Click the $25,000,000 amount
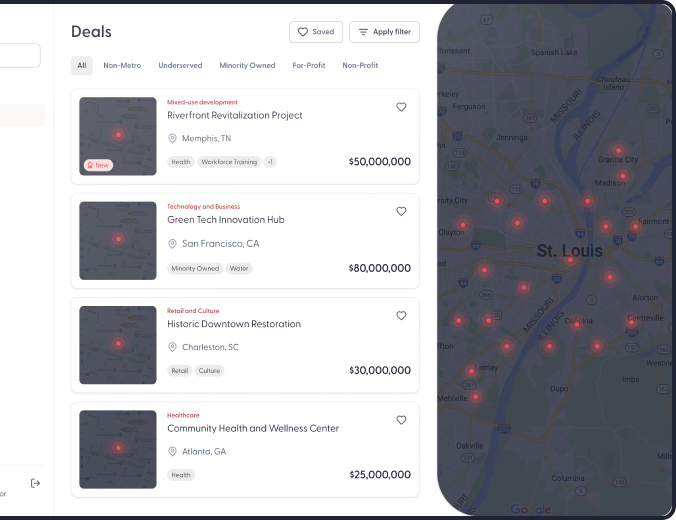The width and height of the screenshot is (676, 520). tap(379, 475)
